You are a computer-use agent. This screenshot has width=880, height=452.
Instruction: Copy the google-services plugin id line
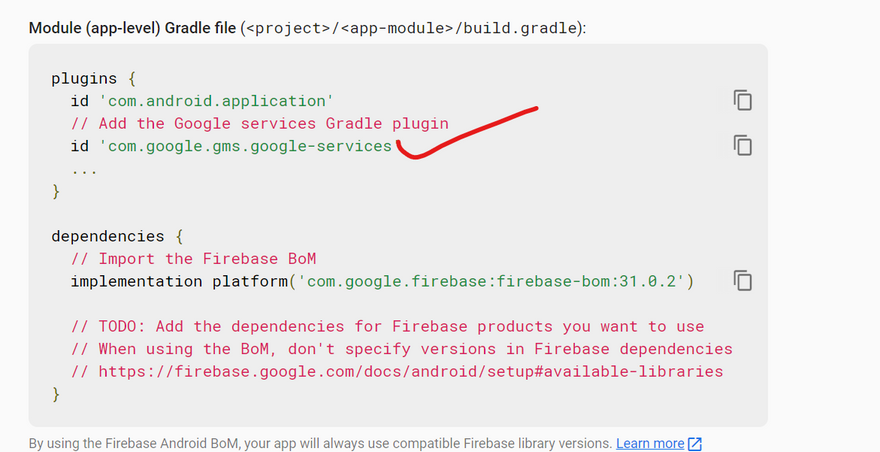tap(742, 145)
